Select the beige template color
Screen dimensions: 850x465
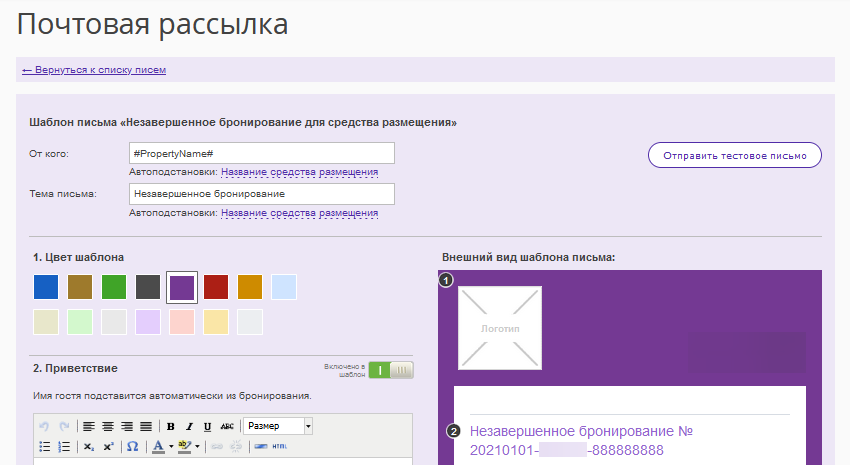pyautogui.click(x=46, y=322)
